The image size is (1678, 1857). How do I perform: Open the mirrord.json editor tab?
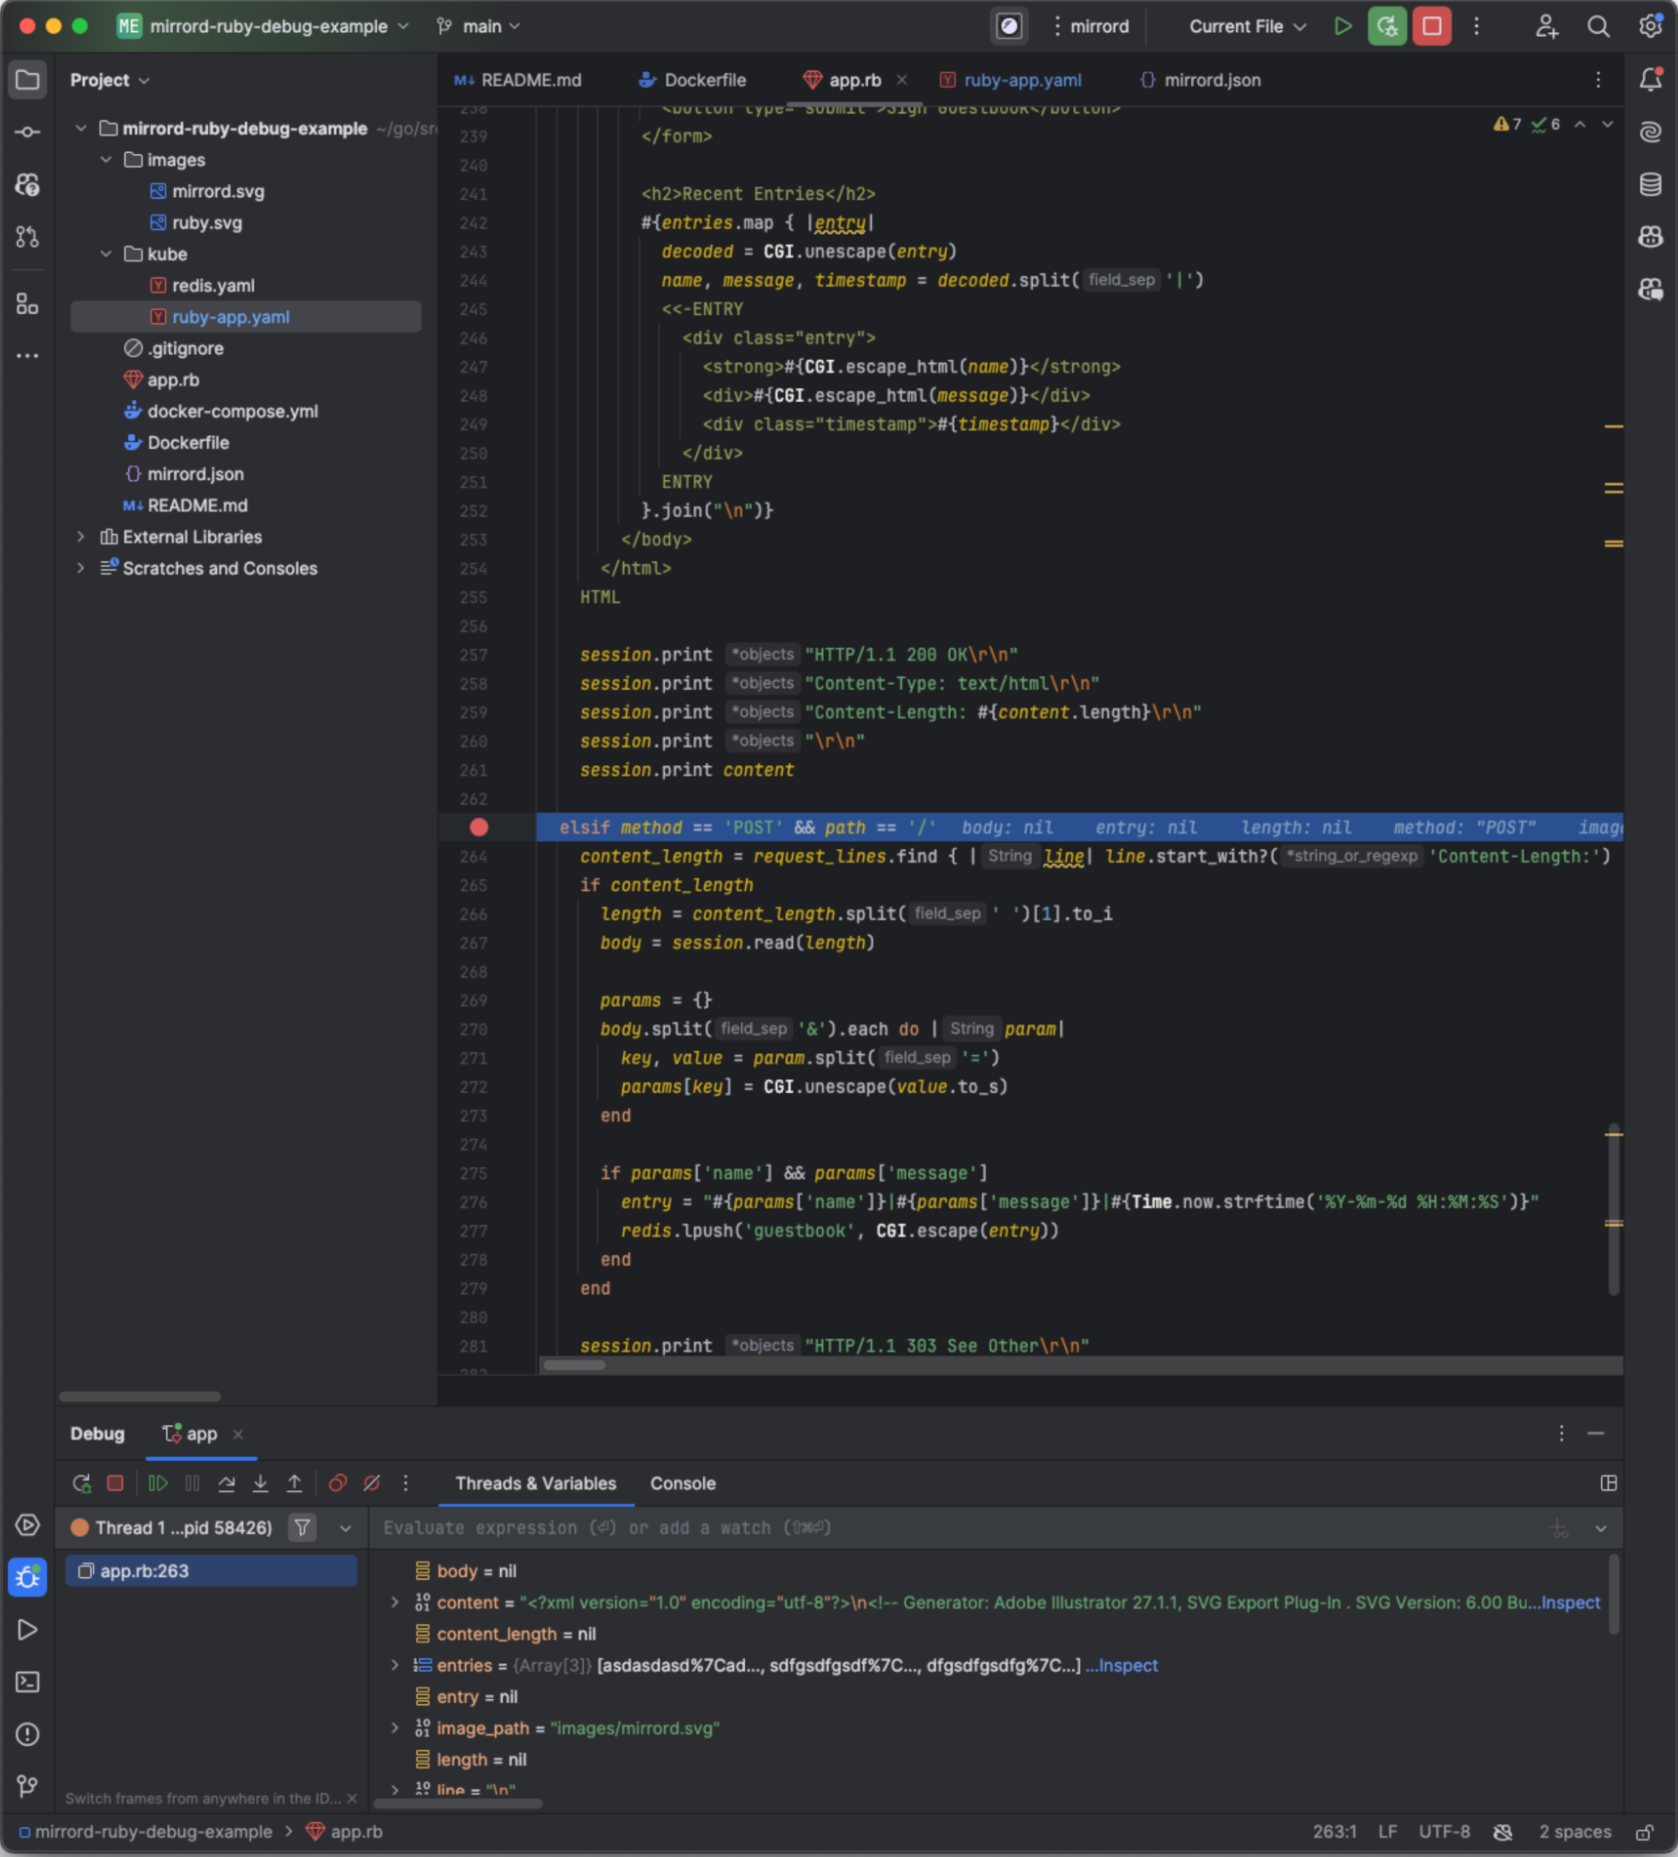click(x=1211, y=80)
